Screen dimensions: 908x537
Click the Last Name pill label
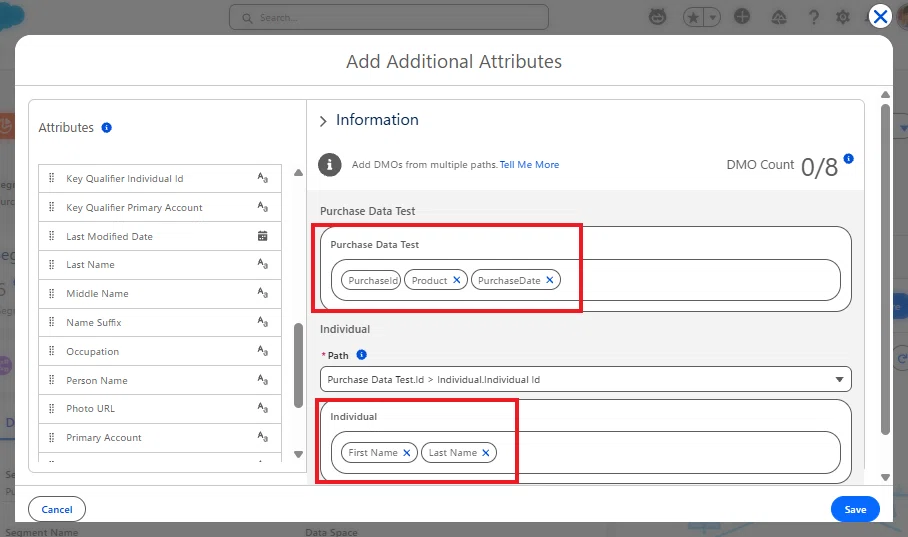[453, 452]
